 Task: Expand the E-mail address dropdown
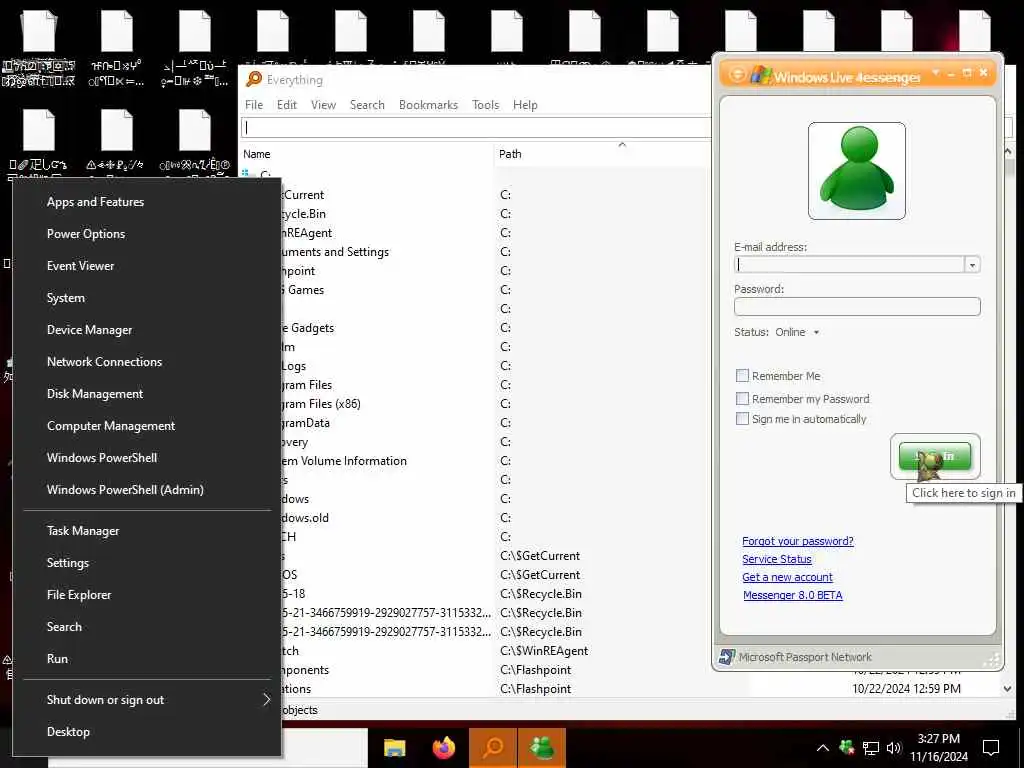[x=972, y=264]
